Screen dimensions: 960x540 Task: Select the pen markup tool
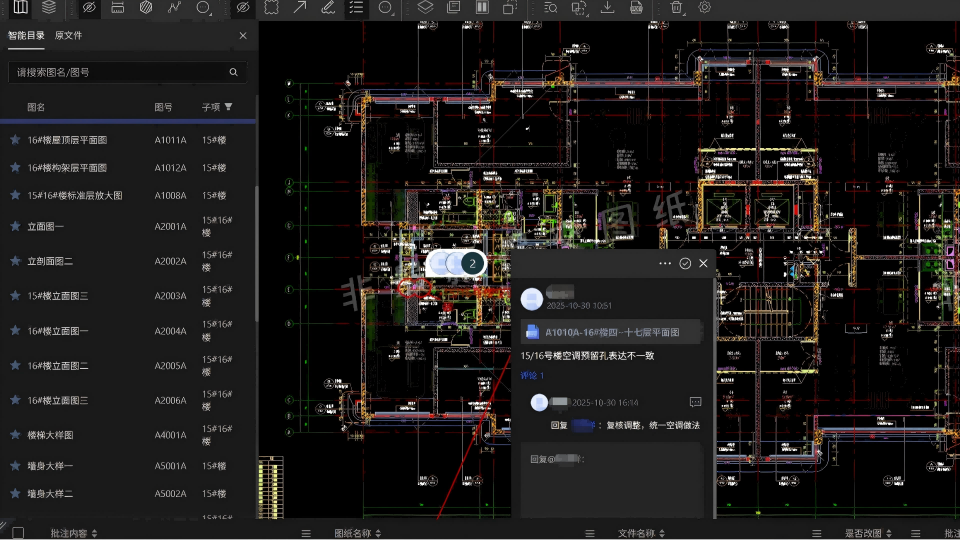tap(328, 7)
